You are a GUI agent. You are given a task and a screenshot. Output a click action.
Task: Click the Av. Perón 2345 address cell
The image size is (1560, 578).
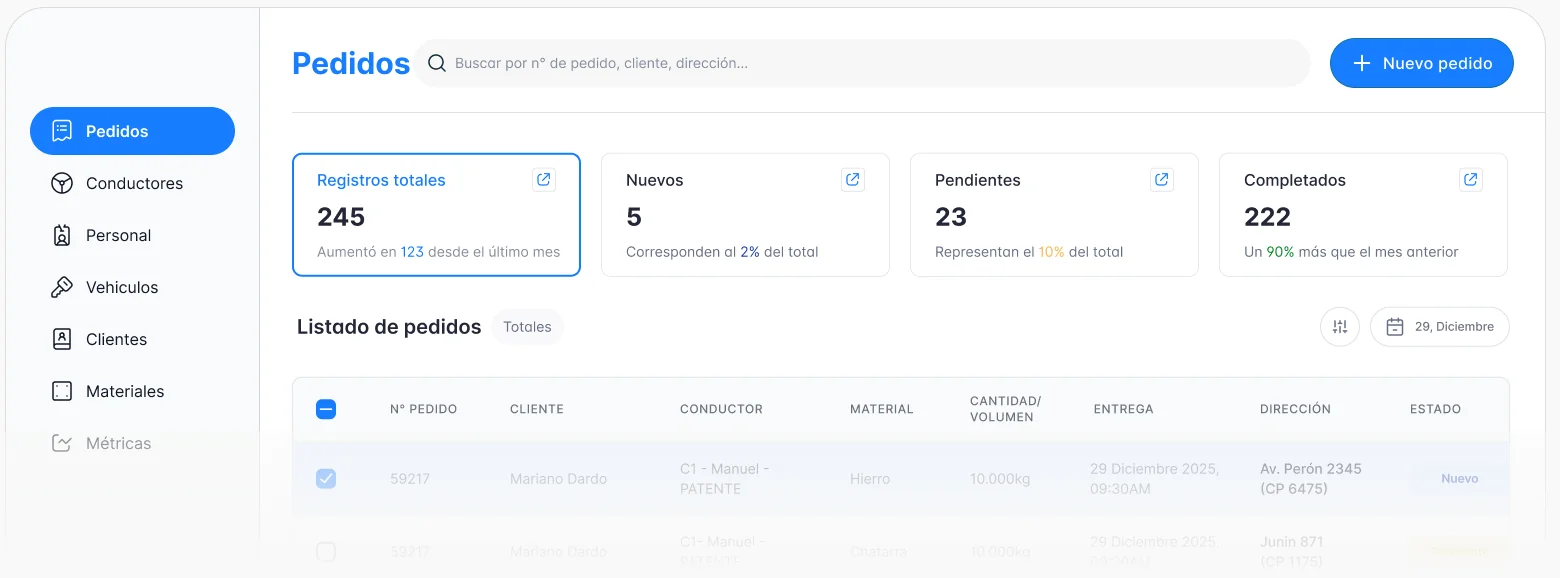(1311, 479)
